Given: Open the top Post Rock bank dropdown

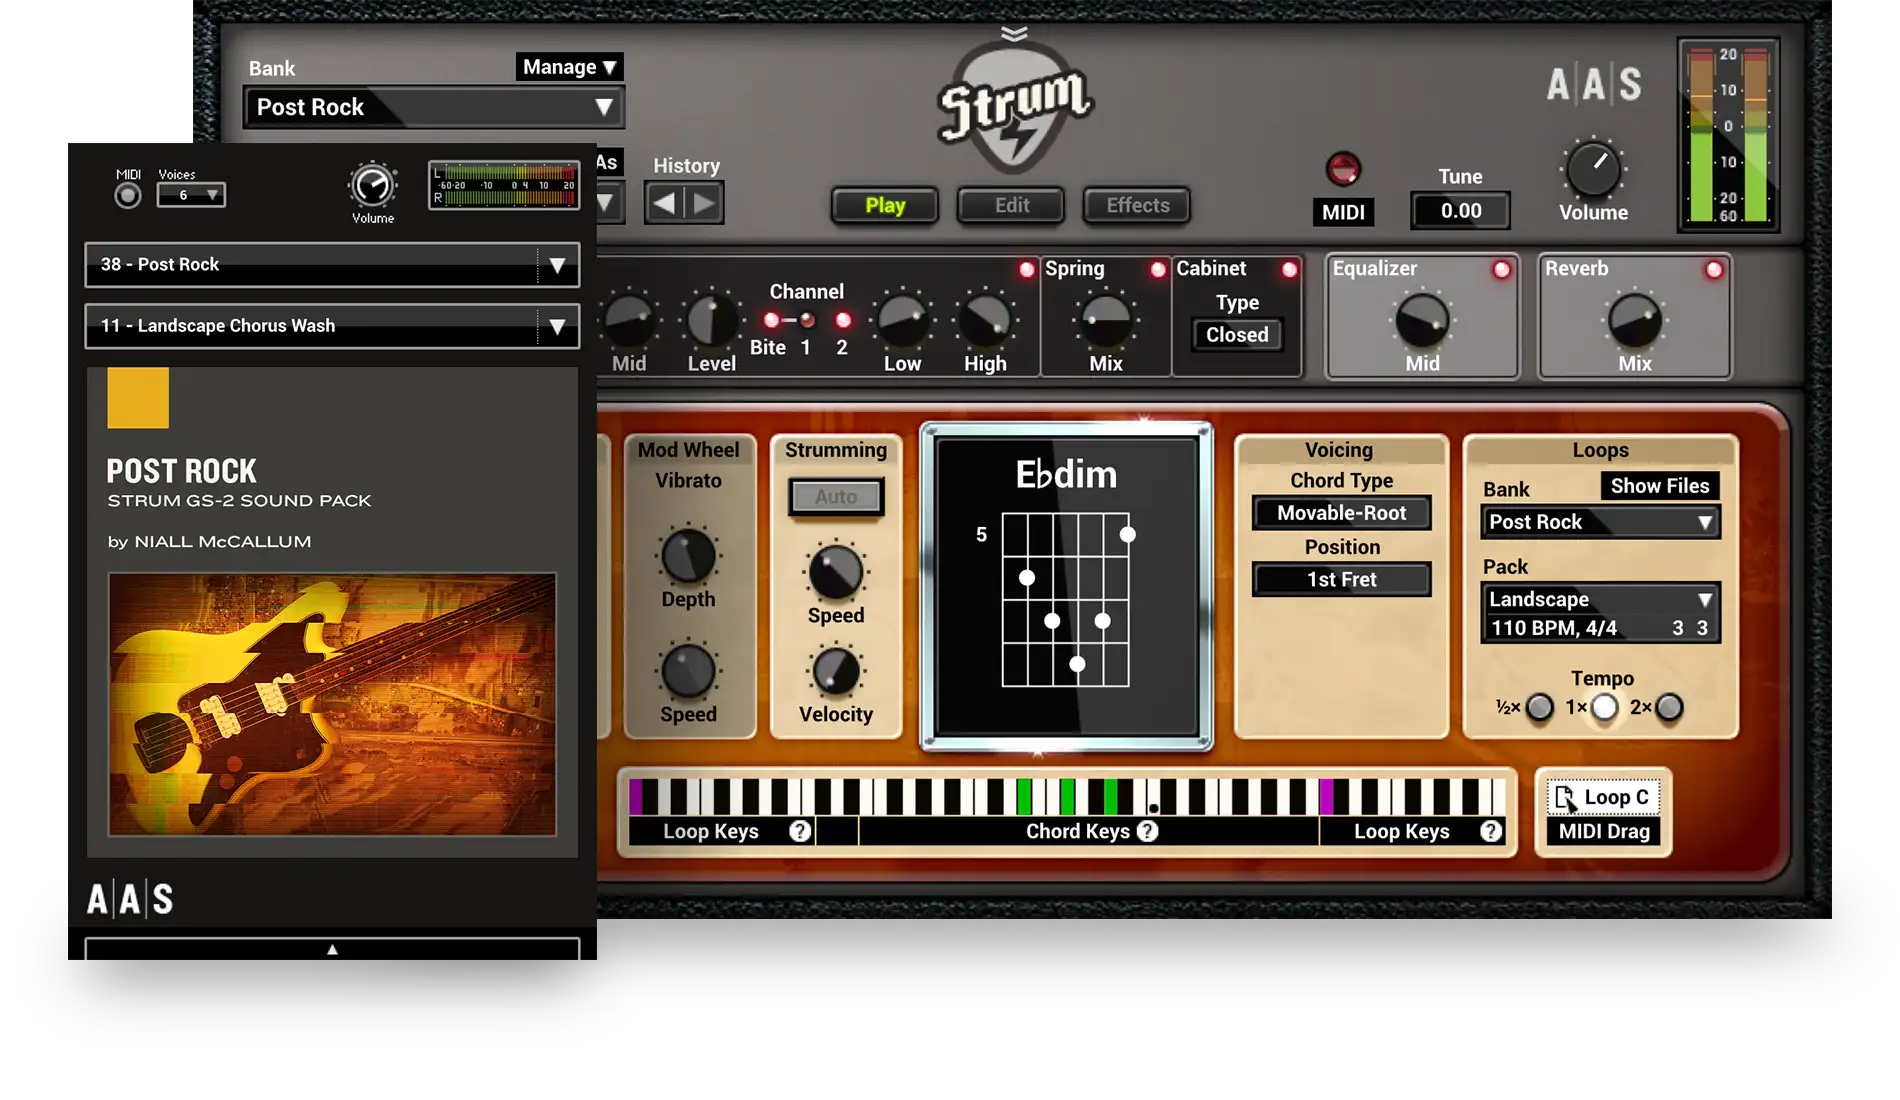Looking at the screenshot, I should [434, 107].
